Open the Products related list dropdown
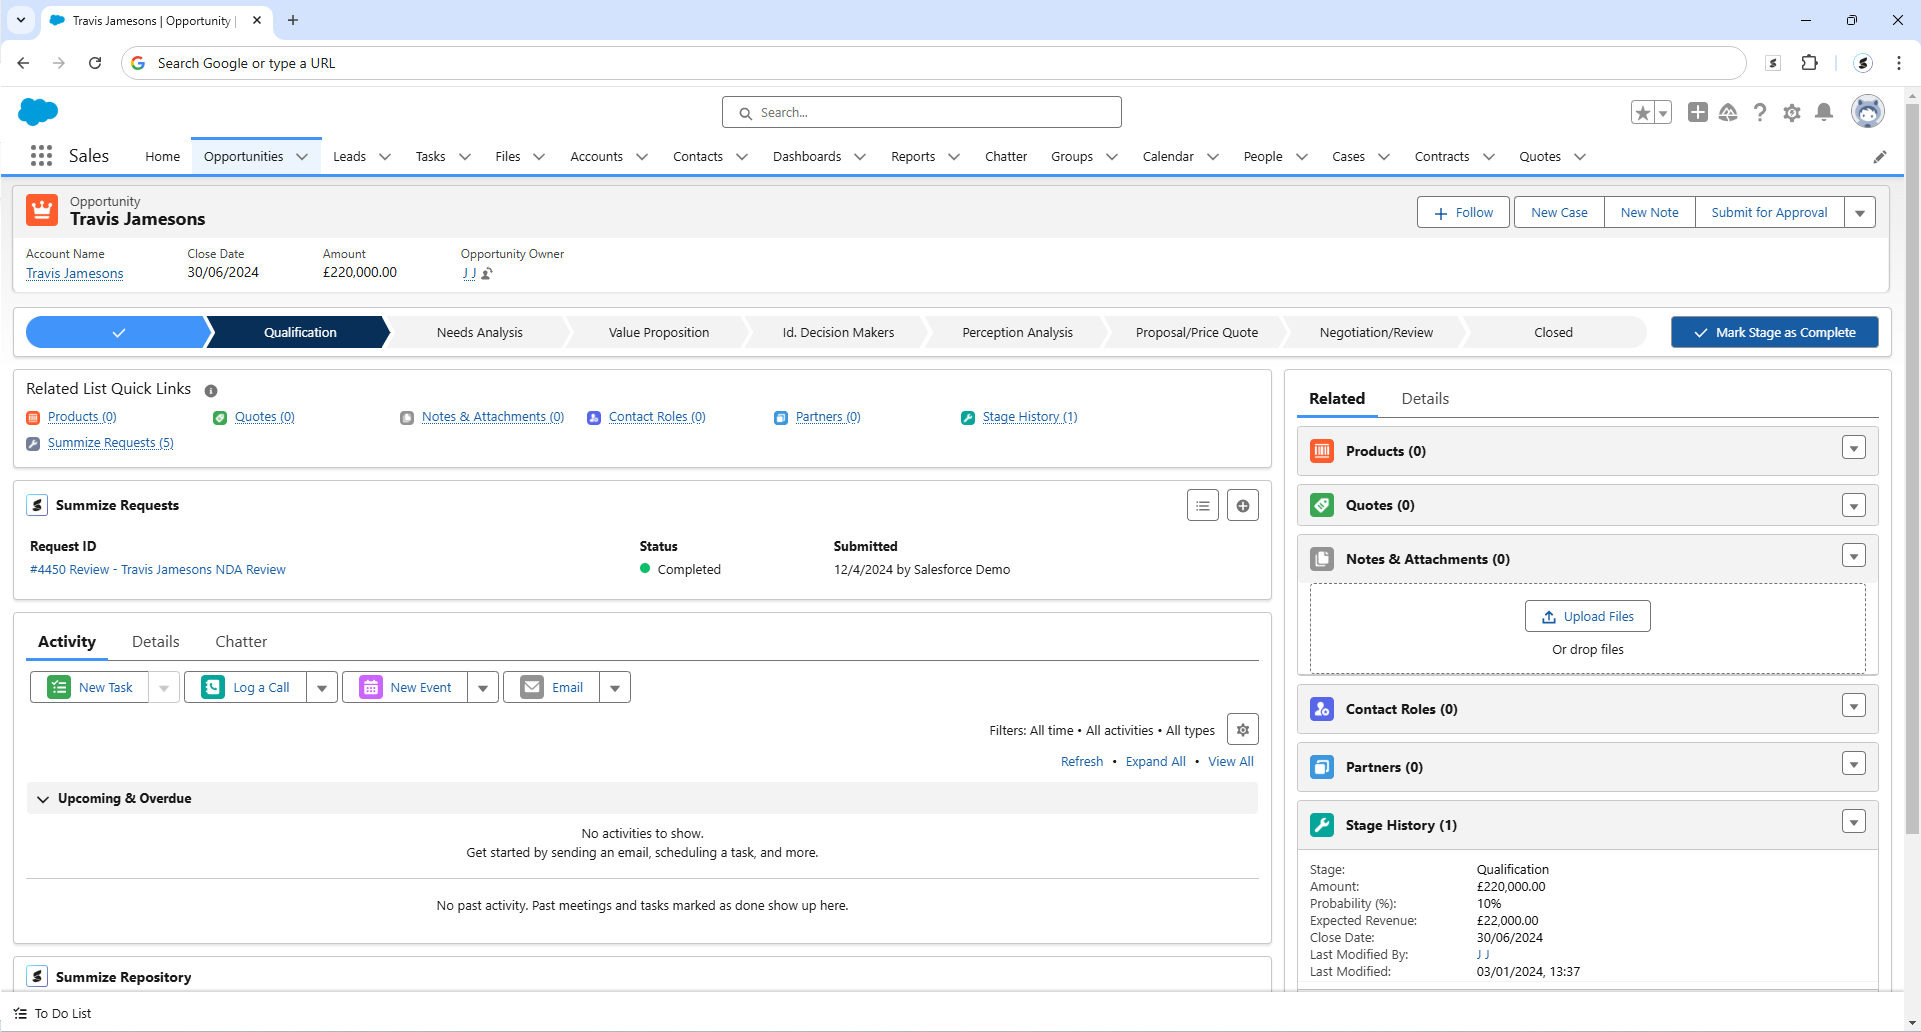1921x1032 pixels. 1853,448
